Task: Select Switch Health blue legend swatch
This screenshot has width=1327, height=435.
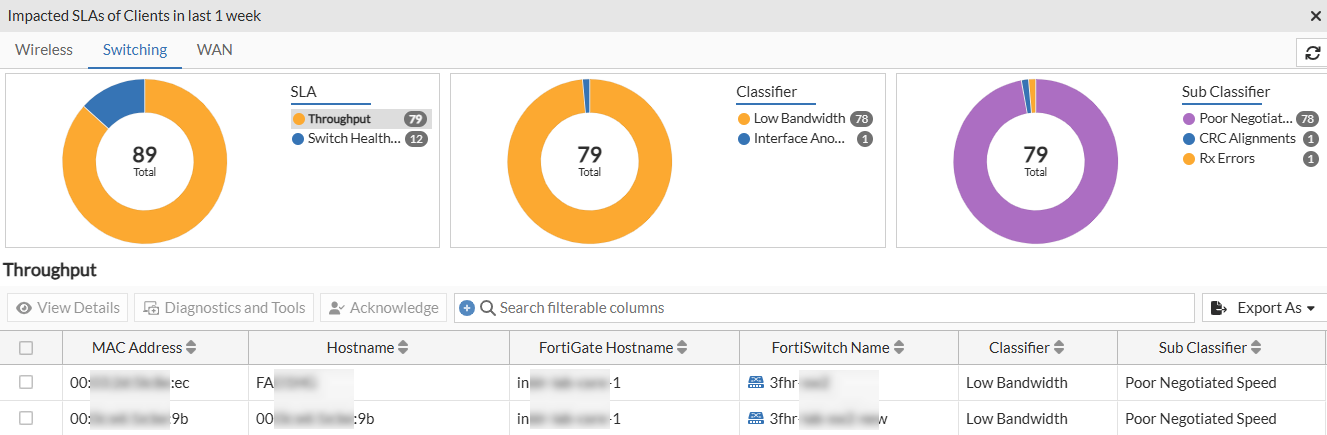Action: pyautogui.click(x=298, y=139)
